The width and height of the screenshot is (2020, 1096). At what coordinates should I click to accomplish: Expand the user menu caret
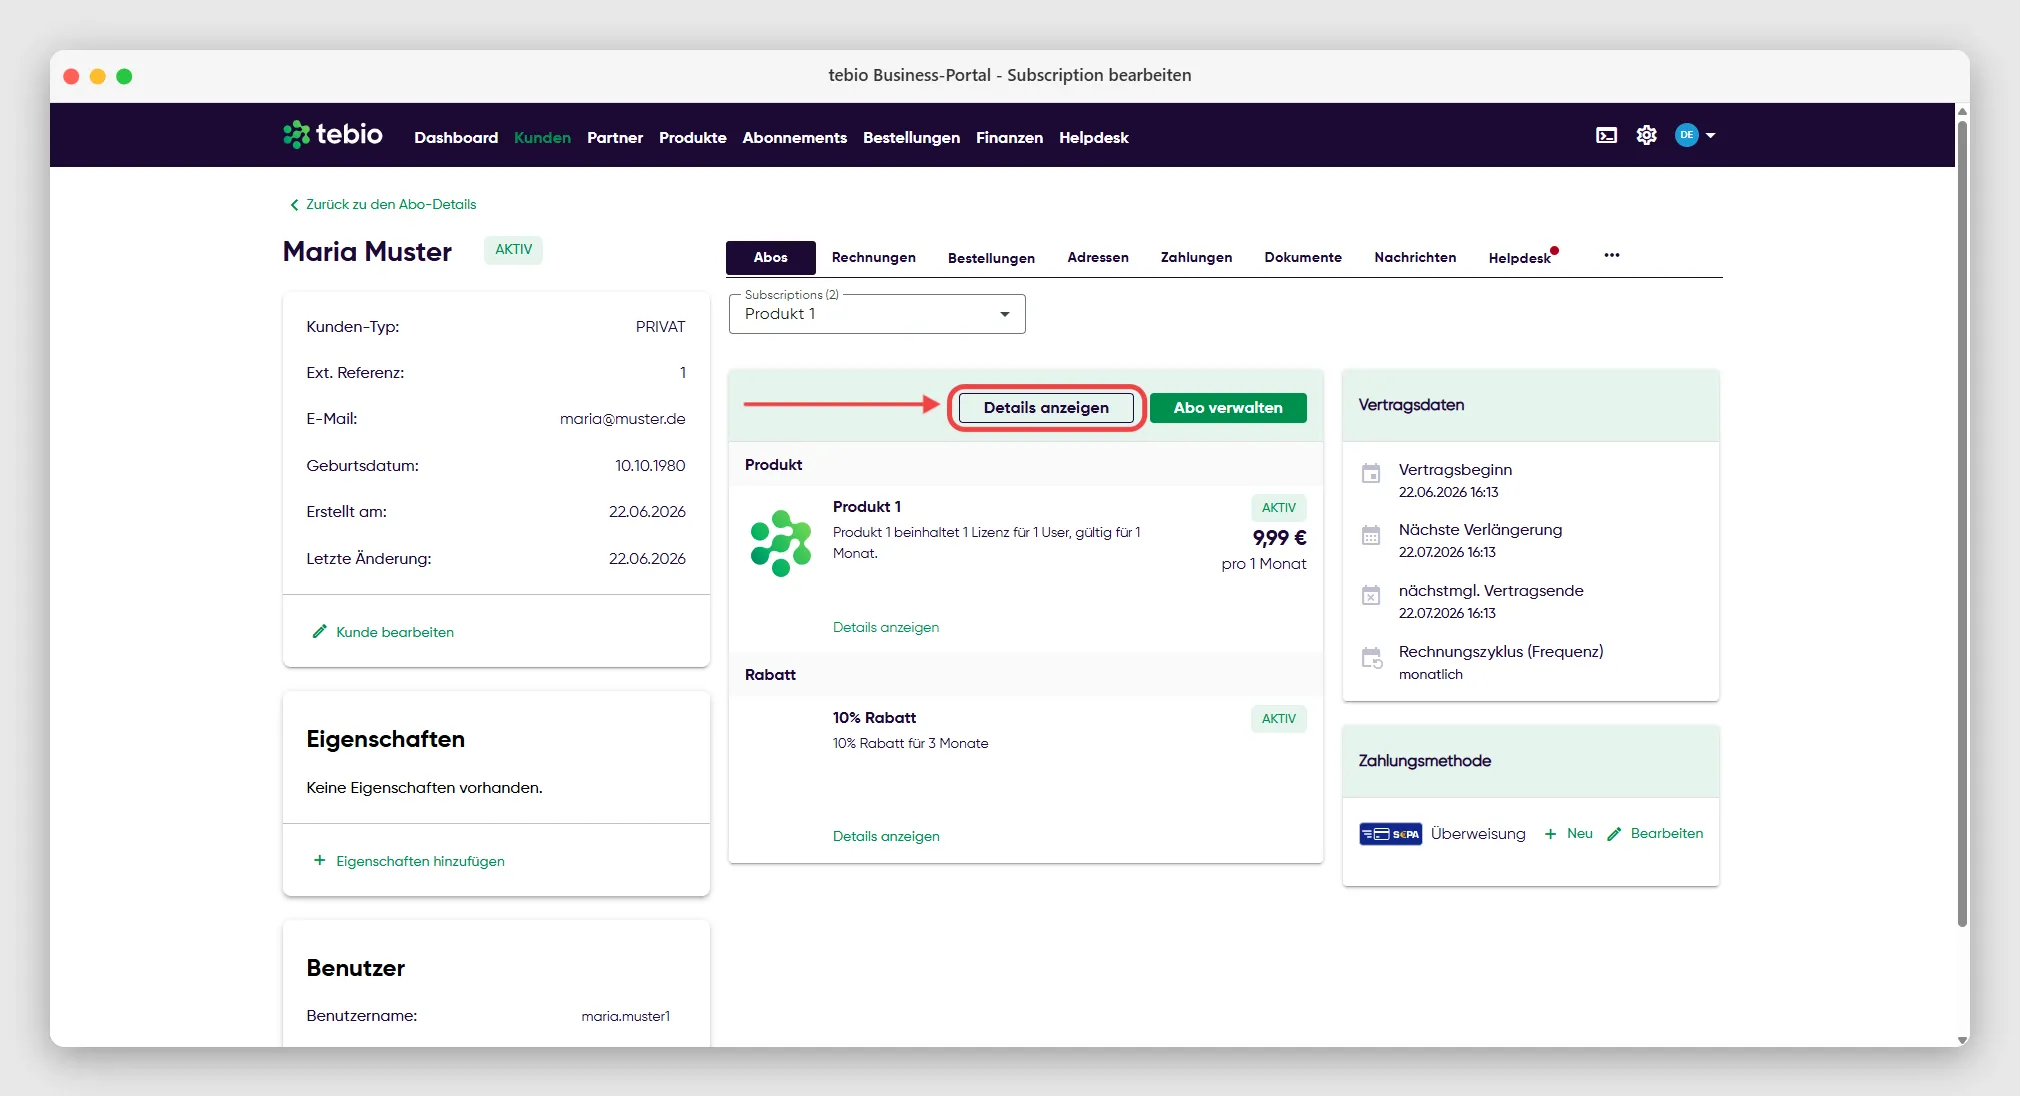click(x=1710, y=135)
